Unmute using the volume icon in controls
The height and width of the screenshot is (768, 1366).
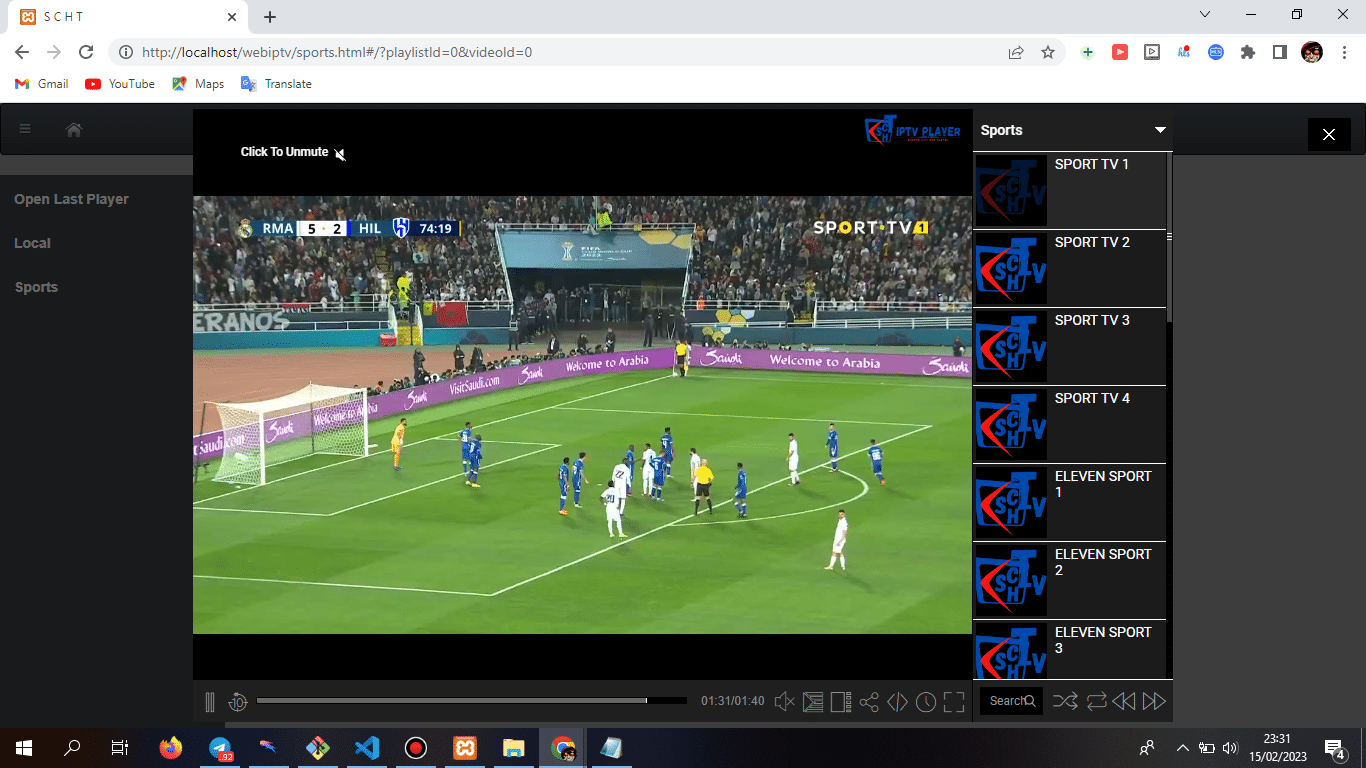[x=785, y=702]
